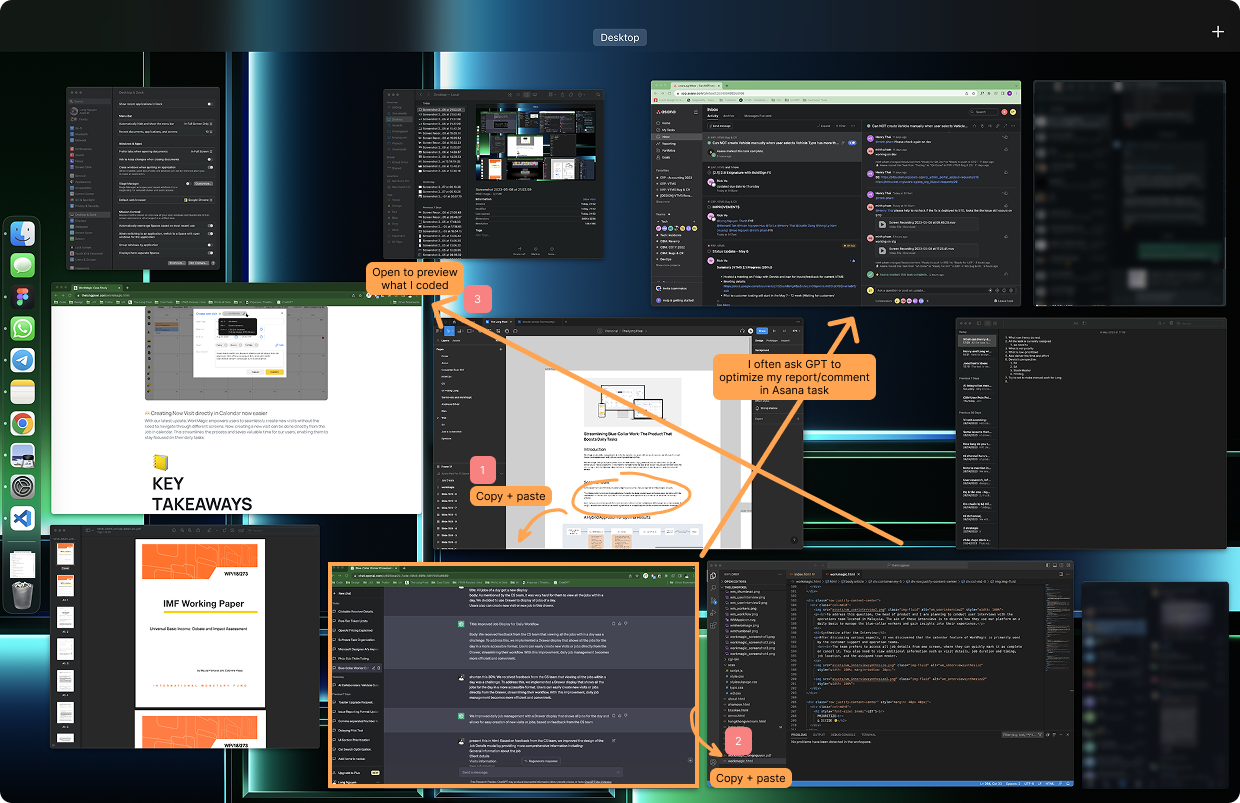Rename the Blue-Collar chat via the pencil icon
Screen dimensions: 1240x803
pos(373,668)
